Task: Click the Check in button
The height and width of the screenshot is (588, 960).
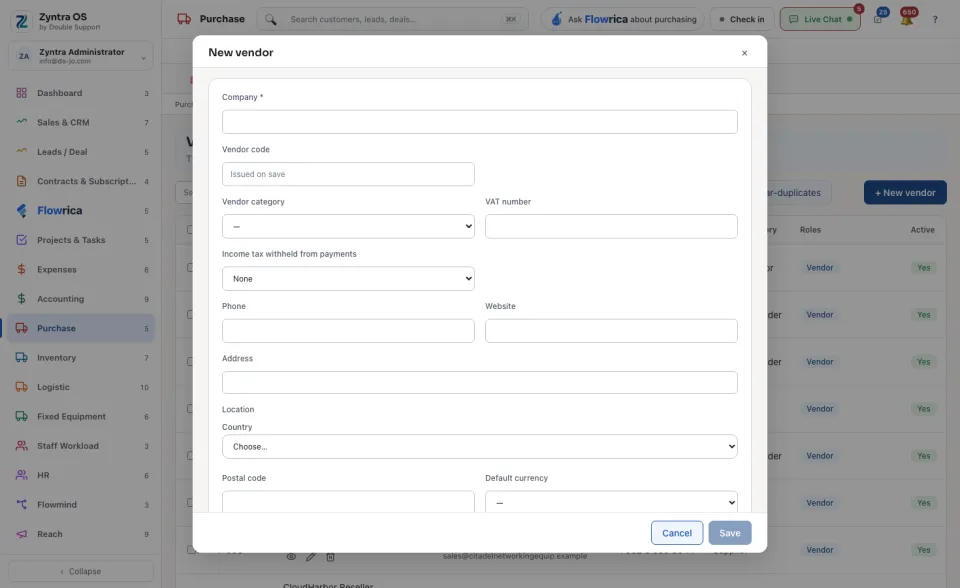Action: tap(742, 20)
